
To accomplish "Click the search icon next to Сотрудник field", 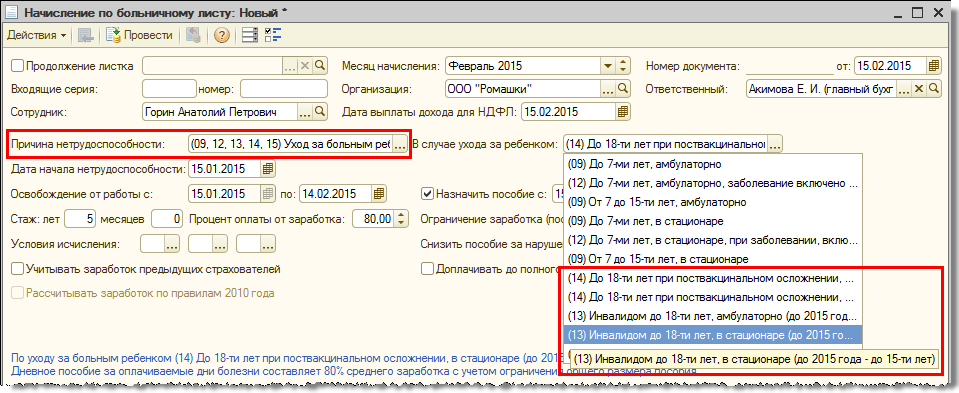I will 321,111.
